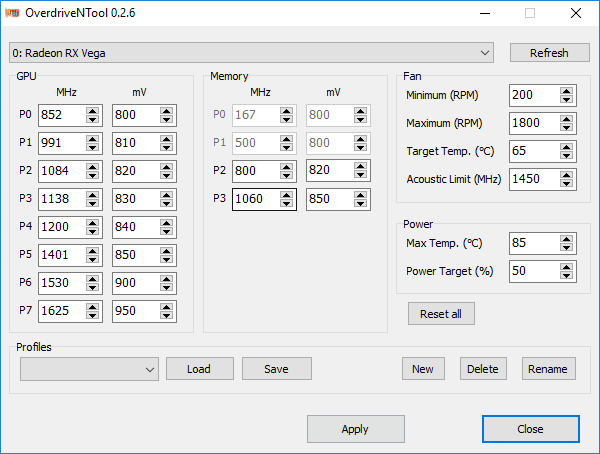The image size is (600, 454).
Task: Open the Radeon RX Vega GPU dropdown
Action: tap(251, 53)
